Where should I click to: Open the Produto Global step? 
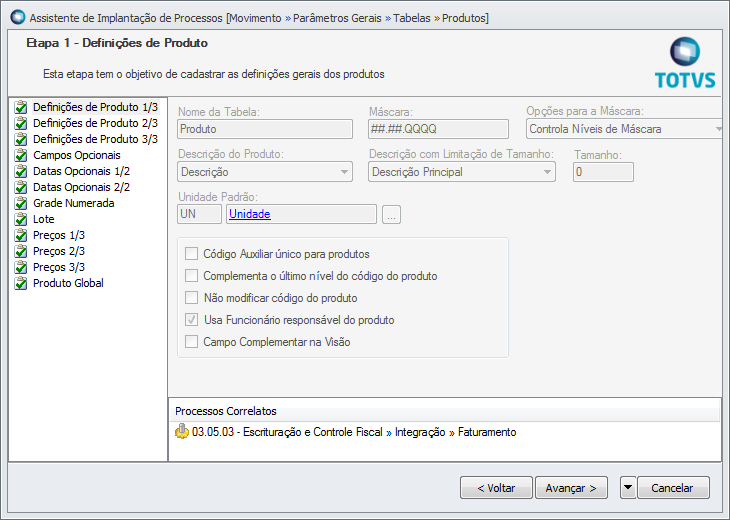pyautogui.click(x=68, y=283)
